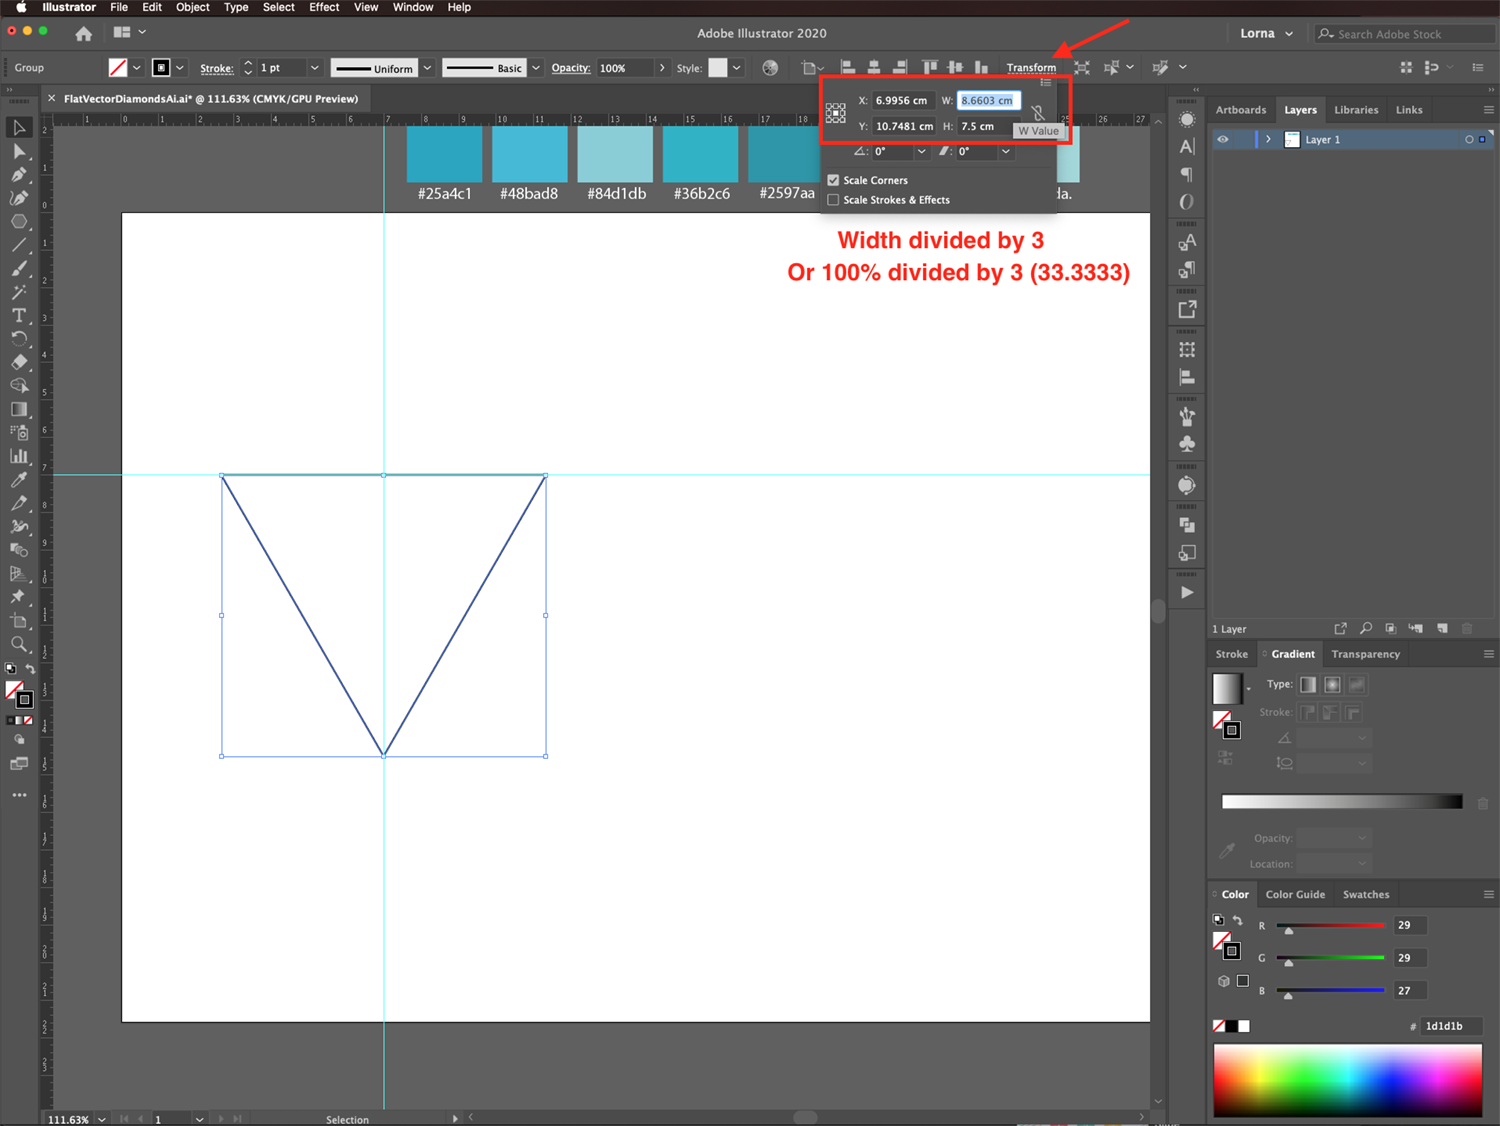Select the Selection tool arrow

(19, 128)
